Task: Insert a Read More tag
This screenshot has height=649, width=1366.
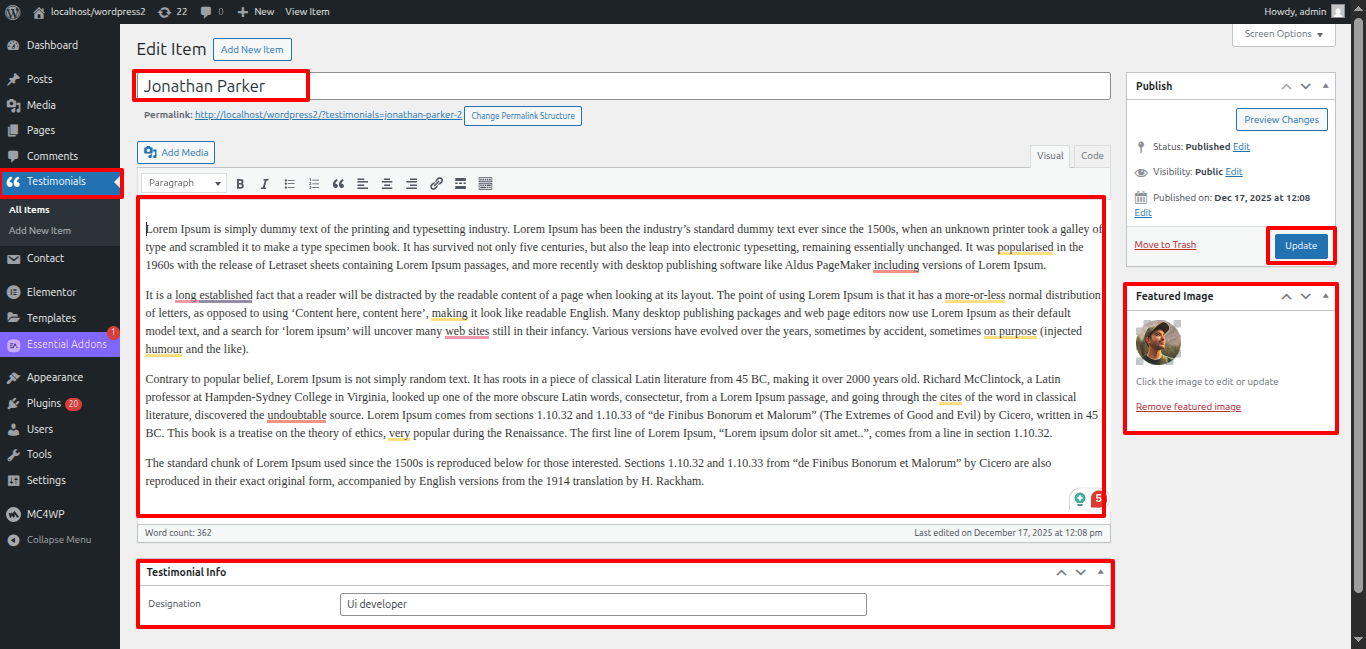Action: click(460, 184)
